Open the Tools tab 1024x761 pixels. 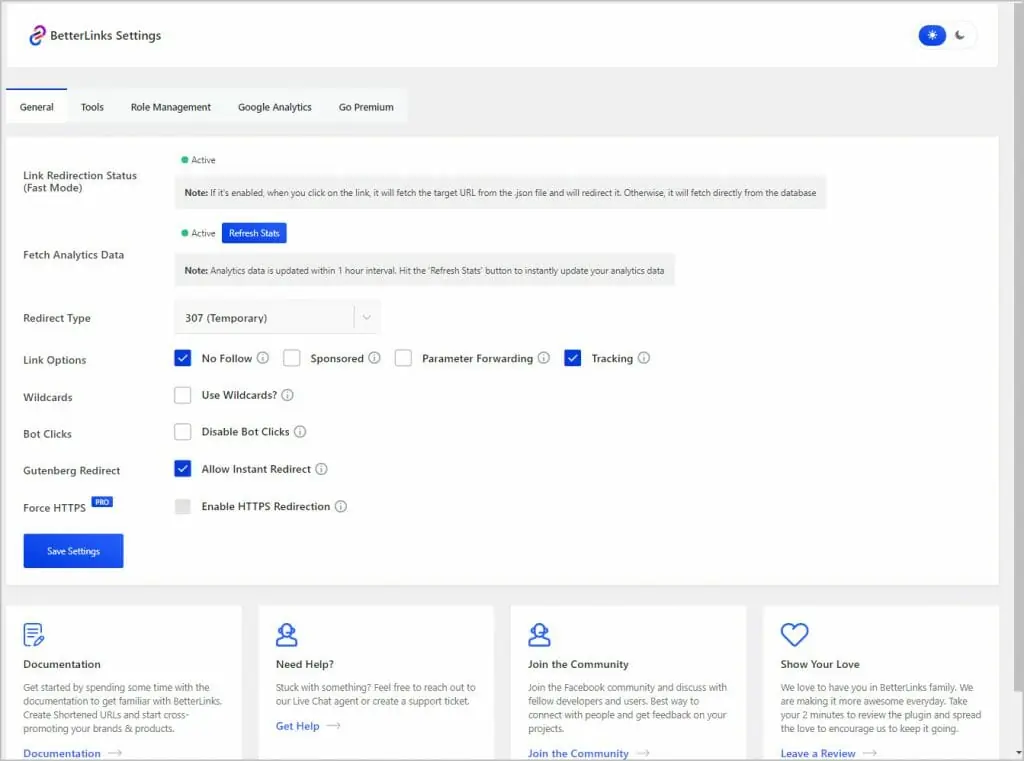(92, 106)
